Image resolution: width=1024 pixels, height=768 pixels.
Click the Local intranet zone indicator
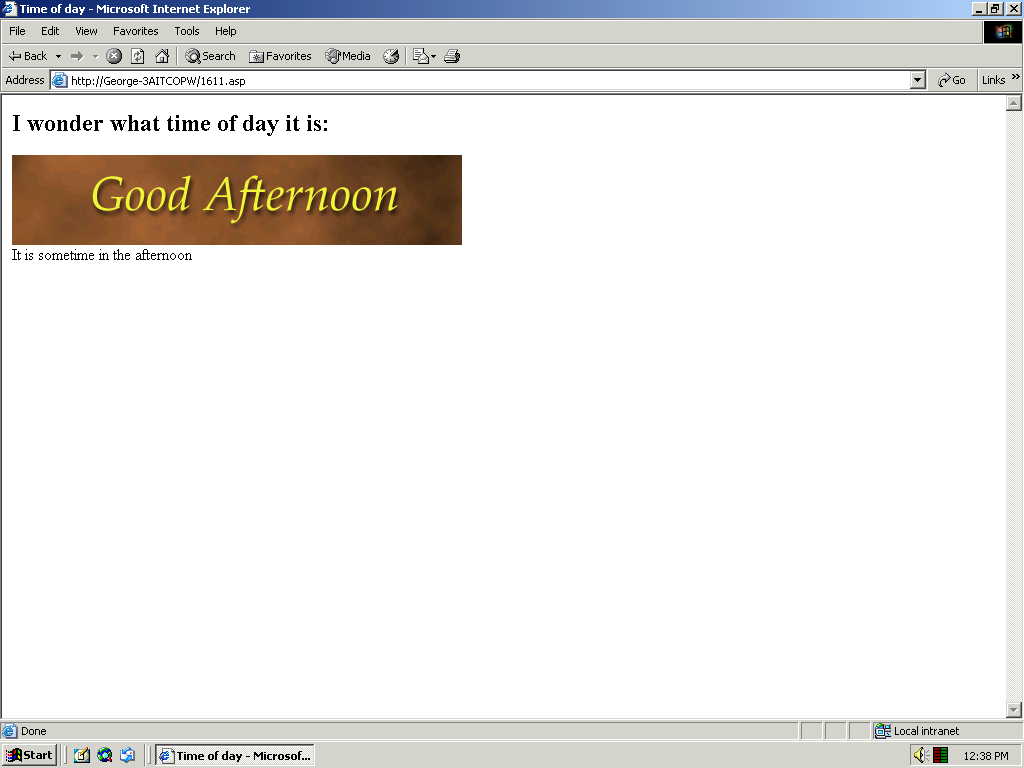click(x=918, y=731)
